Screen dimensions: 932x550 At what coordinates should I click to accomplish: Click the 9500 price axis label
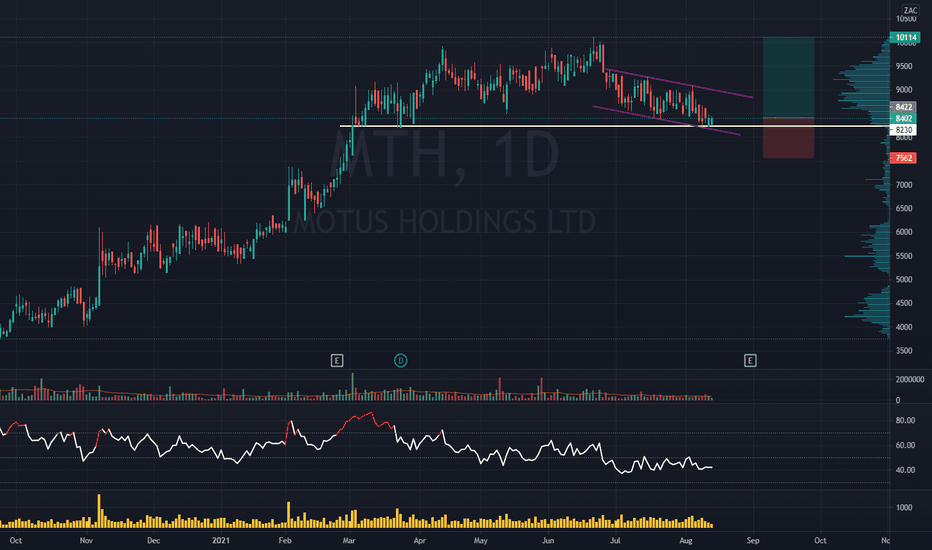click(903, 66)
